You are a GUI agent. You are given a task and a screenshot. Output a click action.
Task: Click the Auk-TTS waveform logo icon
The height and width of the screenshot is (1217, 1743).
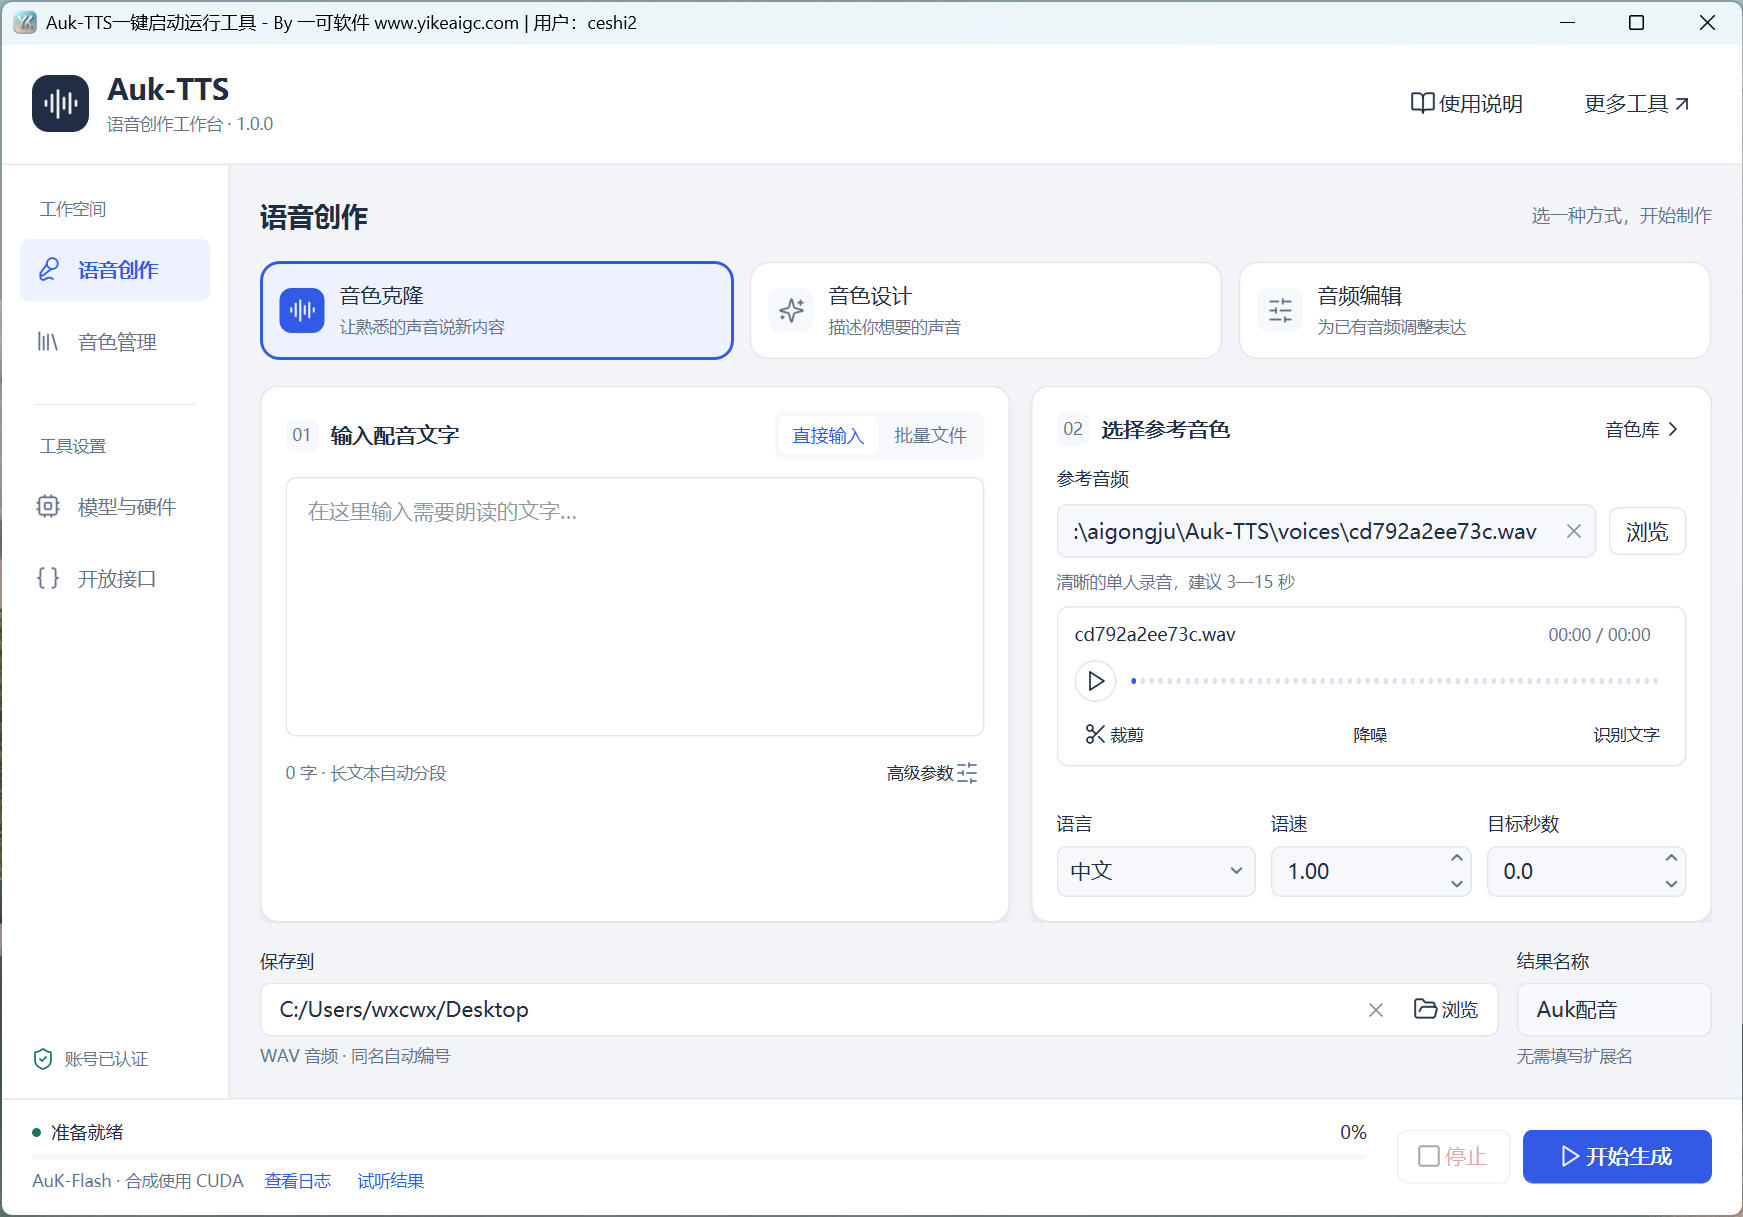point(60,103)
